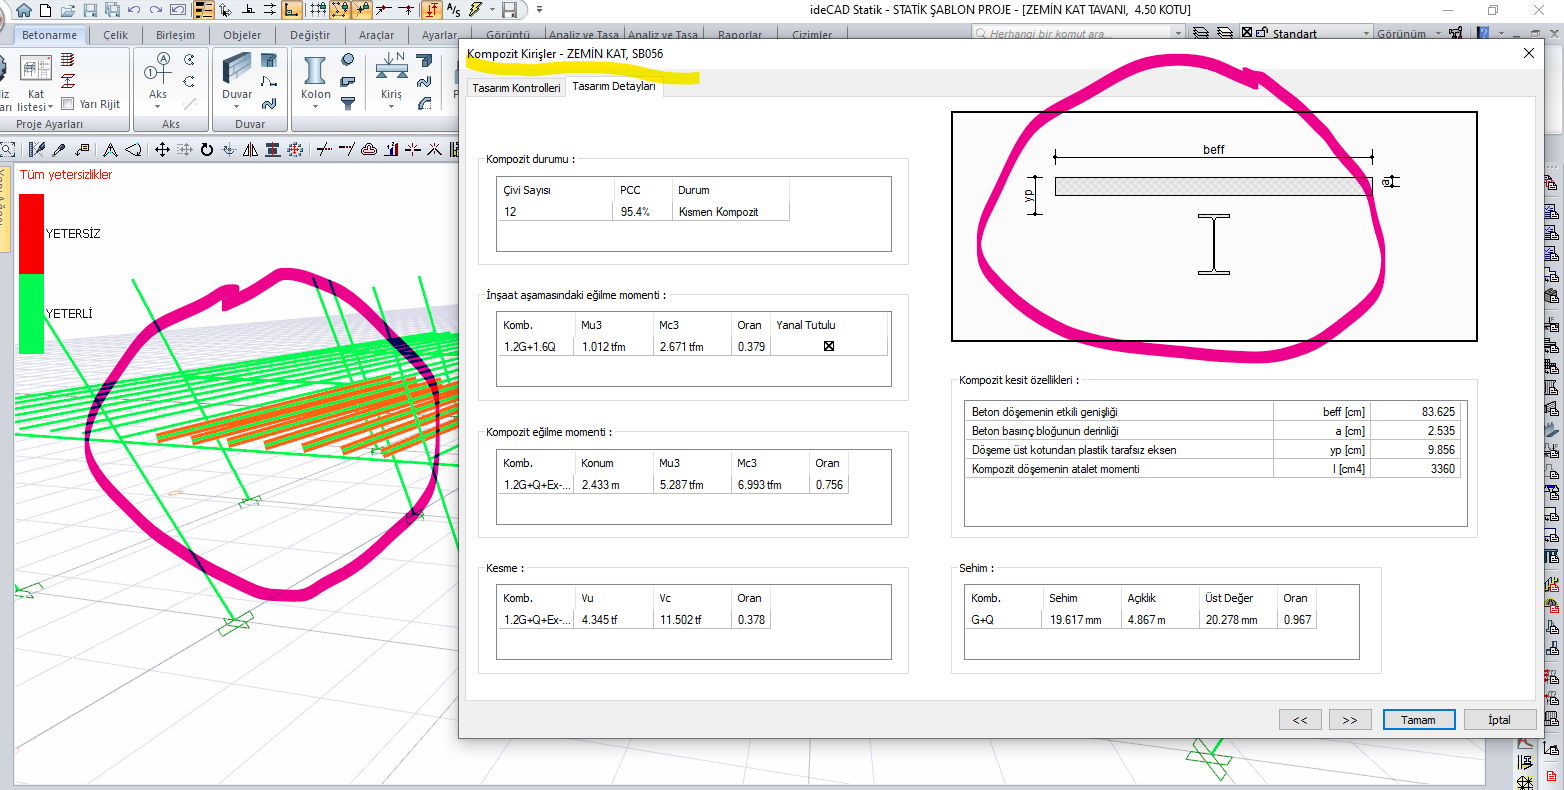1564x790 pixels.
Task: Select the Move four-arrow tool
Action: 162,150
